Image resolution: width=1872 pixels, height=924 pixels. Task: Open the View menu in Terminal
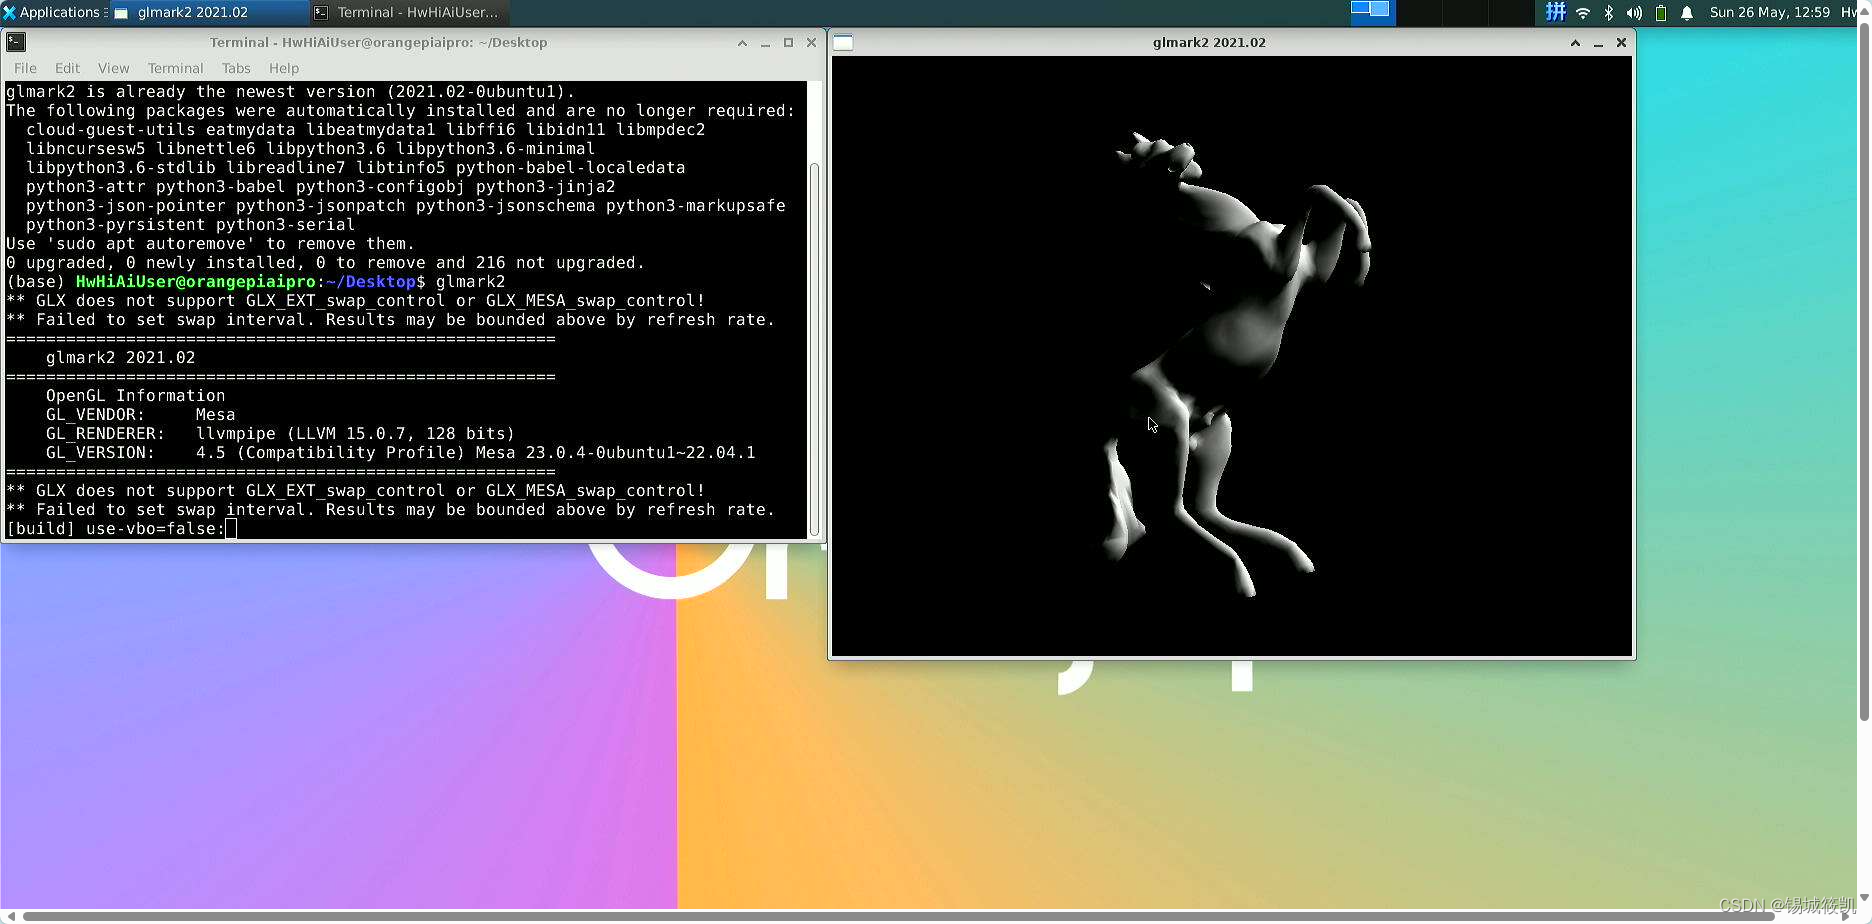pos(113,68)
